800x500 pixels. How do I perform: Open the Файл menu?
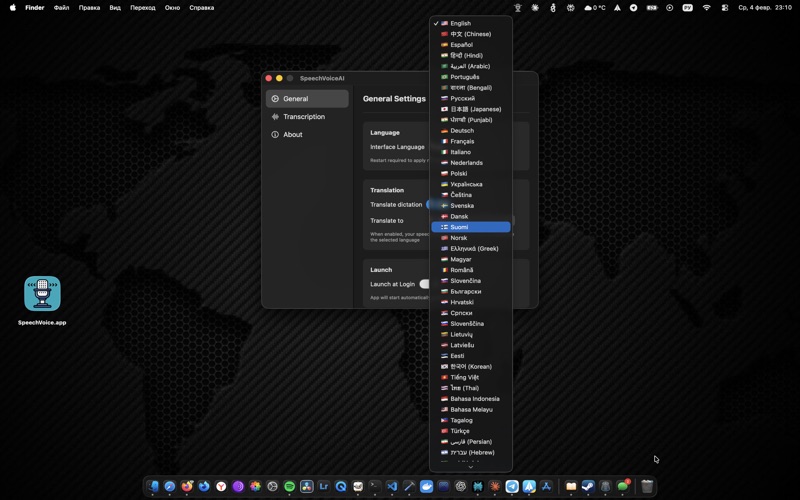click(x=61, y=8)
